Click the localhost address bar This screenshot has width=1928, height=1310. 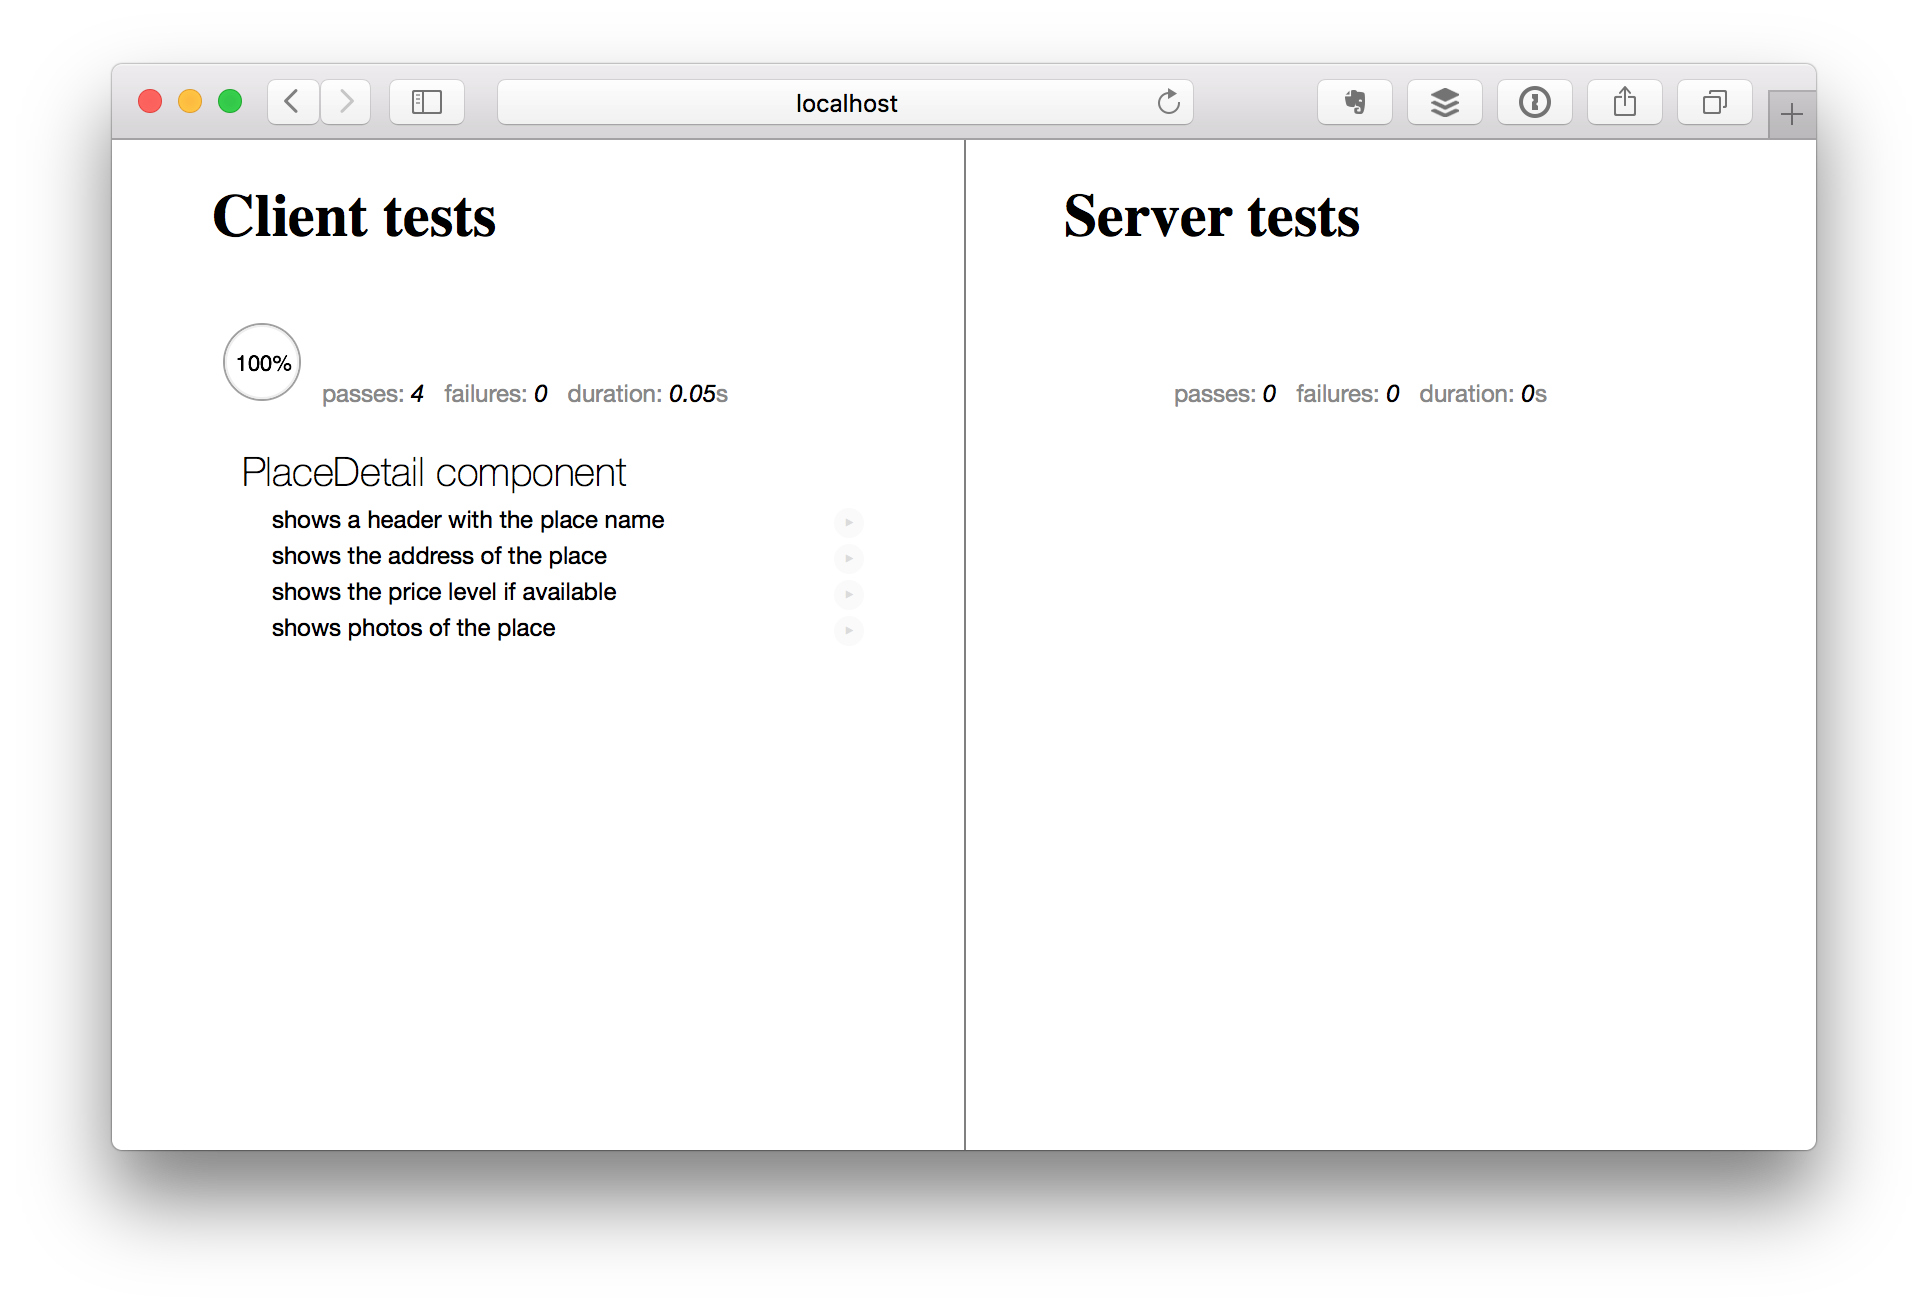click(845, 103)
